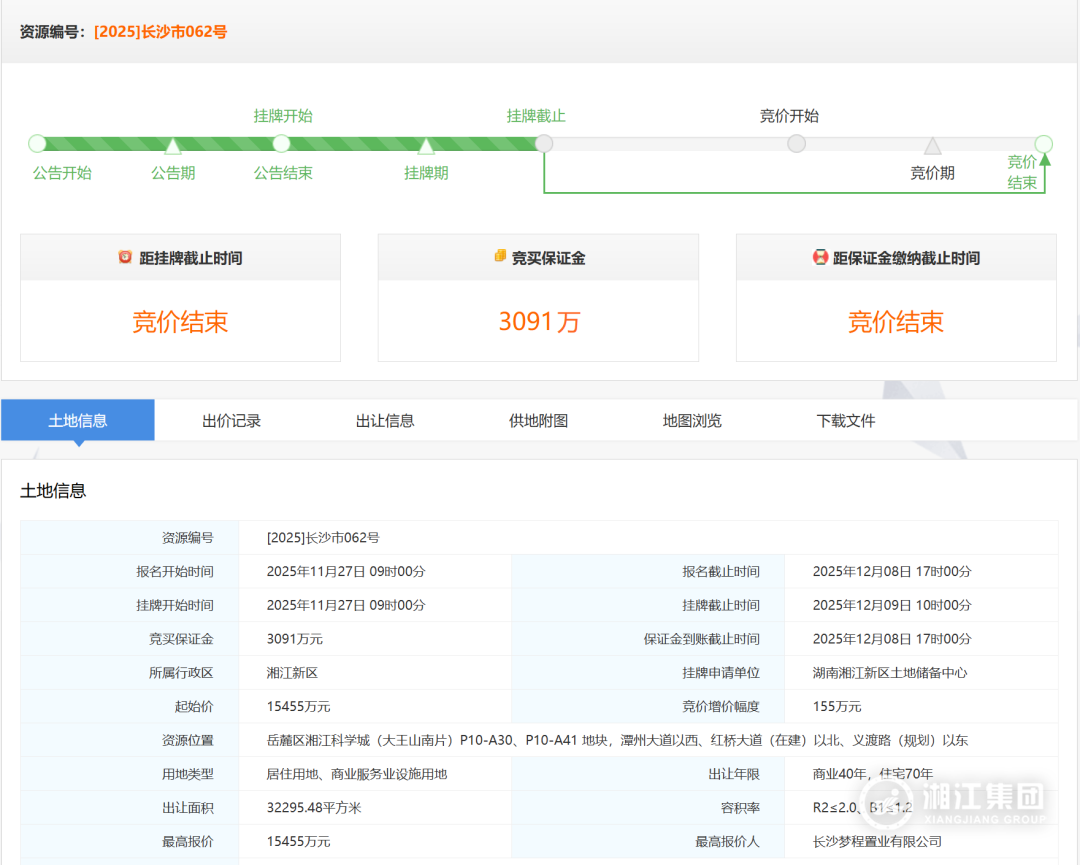Select the 土地信息 tab
The width and height of the screenshot is (1080, 865).
click(78, 420)
